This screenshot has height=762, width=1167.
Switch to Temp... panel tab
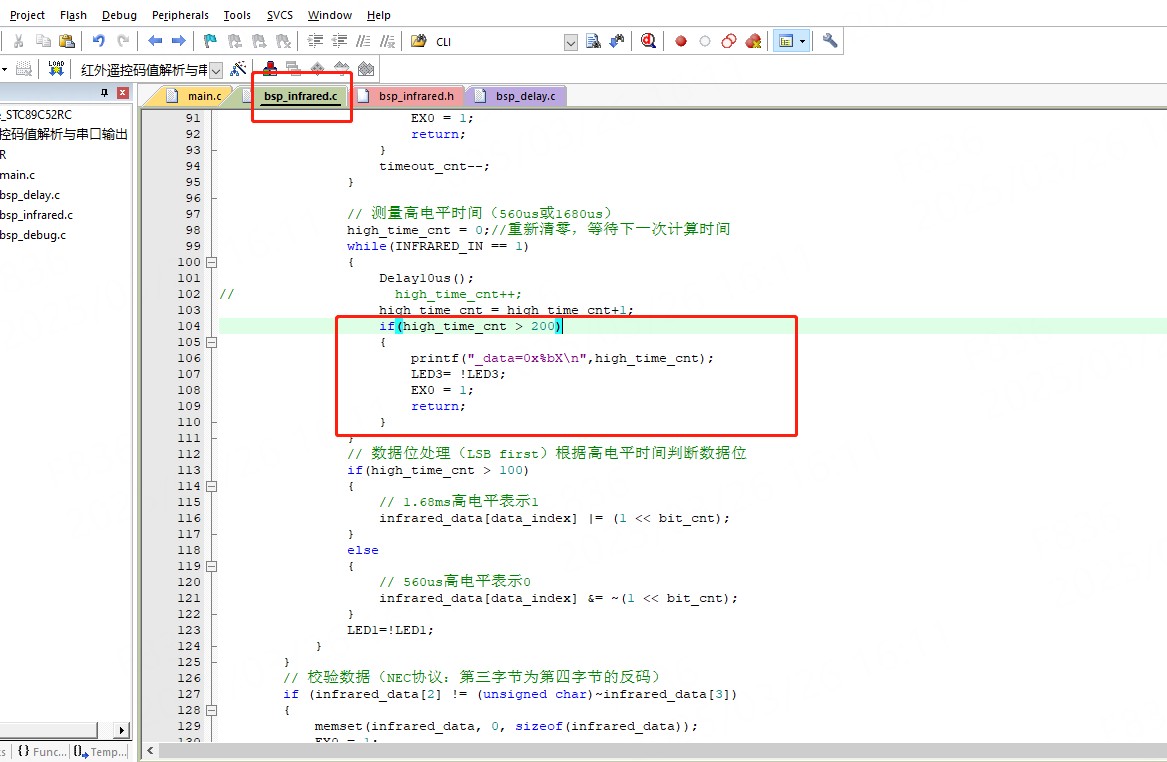(100, 752)
